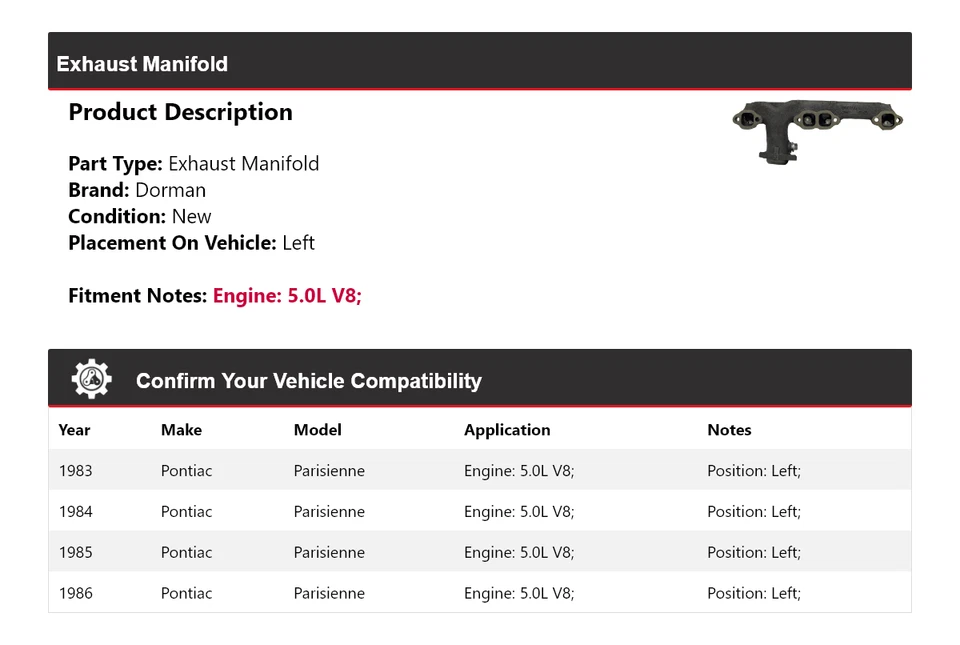Click the Exhaust Manifold header title
The width and height of the screenshot is (960, 645).
click(142, 64)
